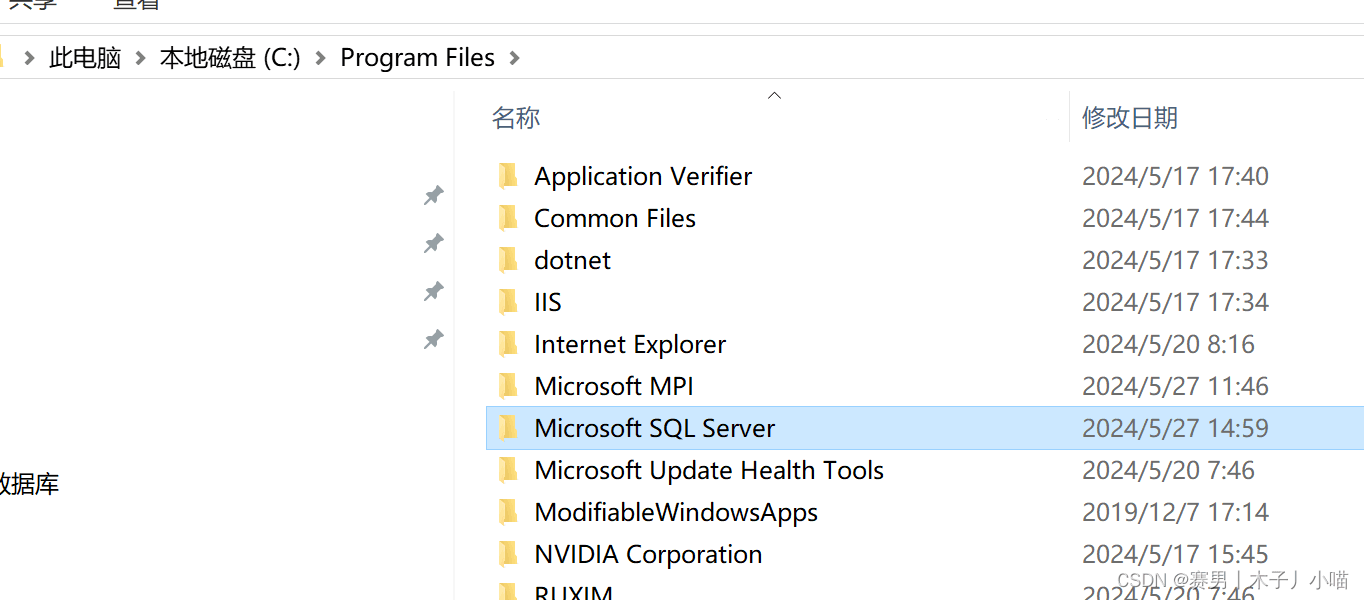Screen dimensions: 1364x600
Task: Expand the chevron after Program Files
Action: tap(514, 58)
